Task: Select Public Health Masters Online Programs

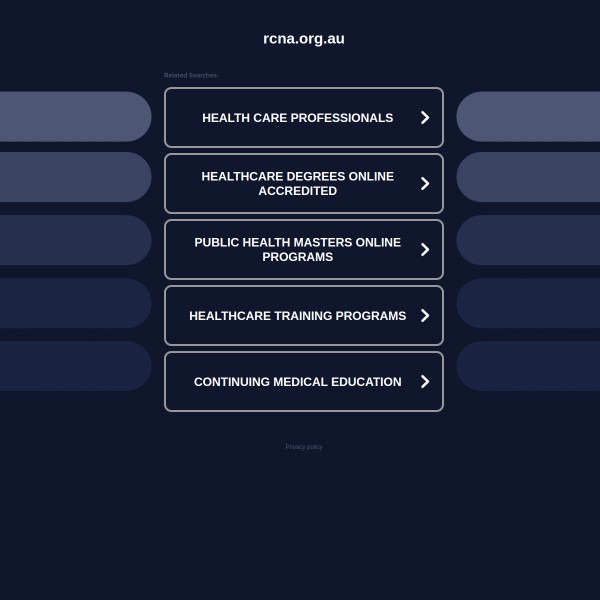Action: tap(297, 250)
